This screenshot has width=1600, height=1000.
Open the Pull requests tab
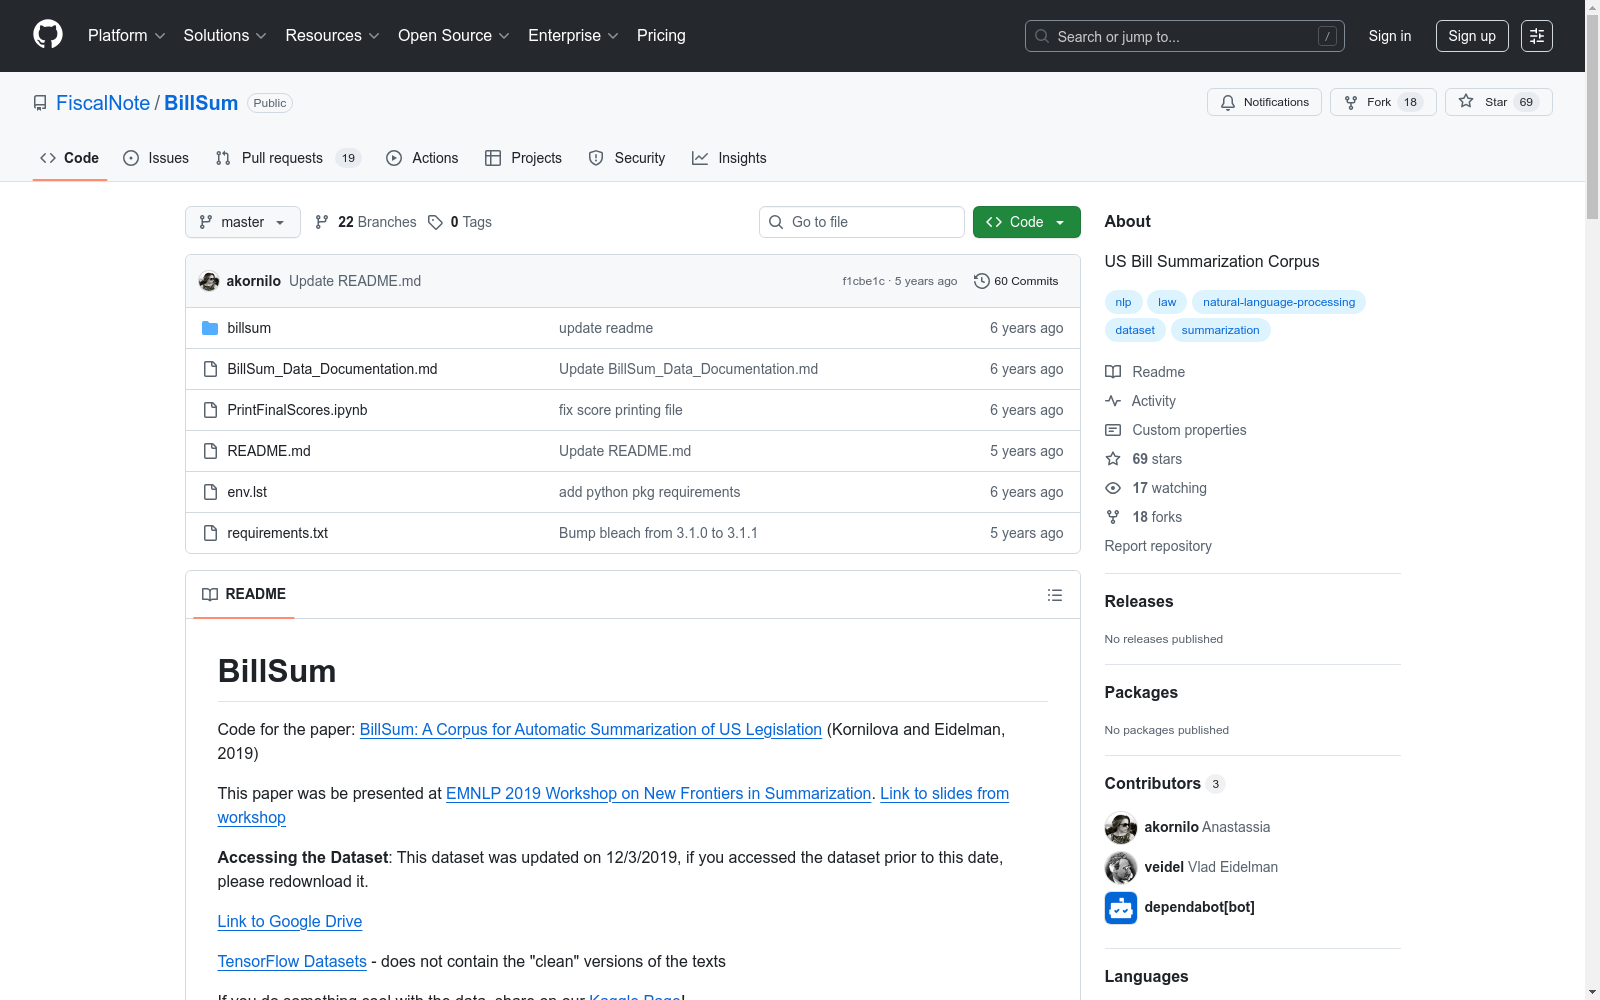[287, 158]
